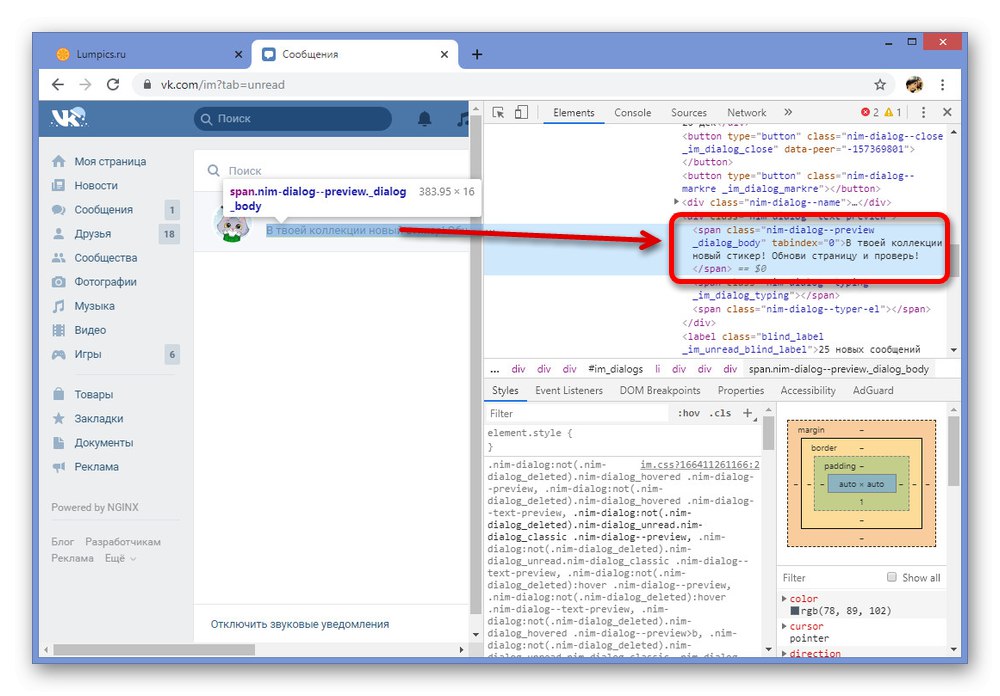This screenshot has height=696, width=1000.
Task: Expand Ещё footer dropdown
Action: (121, 558)
